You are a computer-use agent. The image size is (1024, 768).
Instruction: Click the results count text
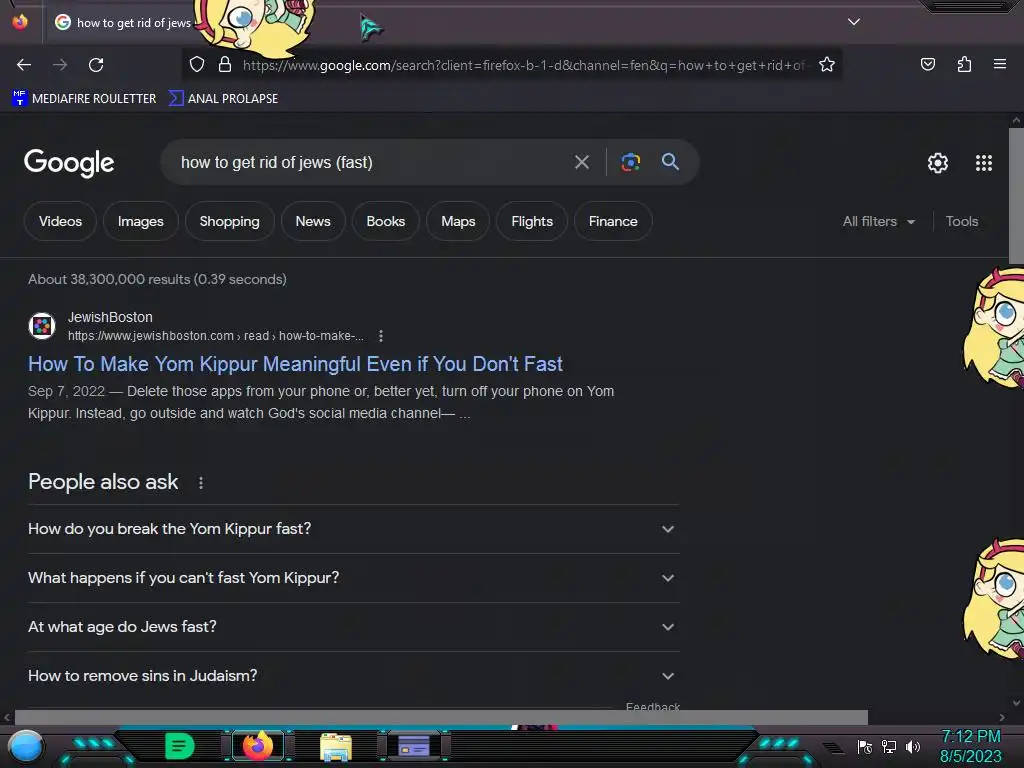tap(157, 280)
